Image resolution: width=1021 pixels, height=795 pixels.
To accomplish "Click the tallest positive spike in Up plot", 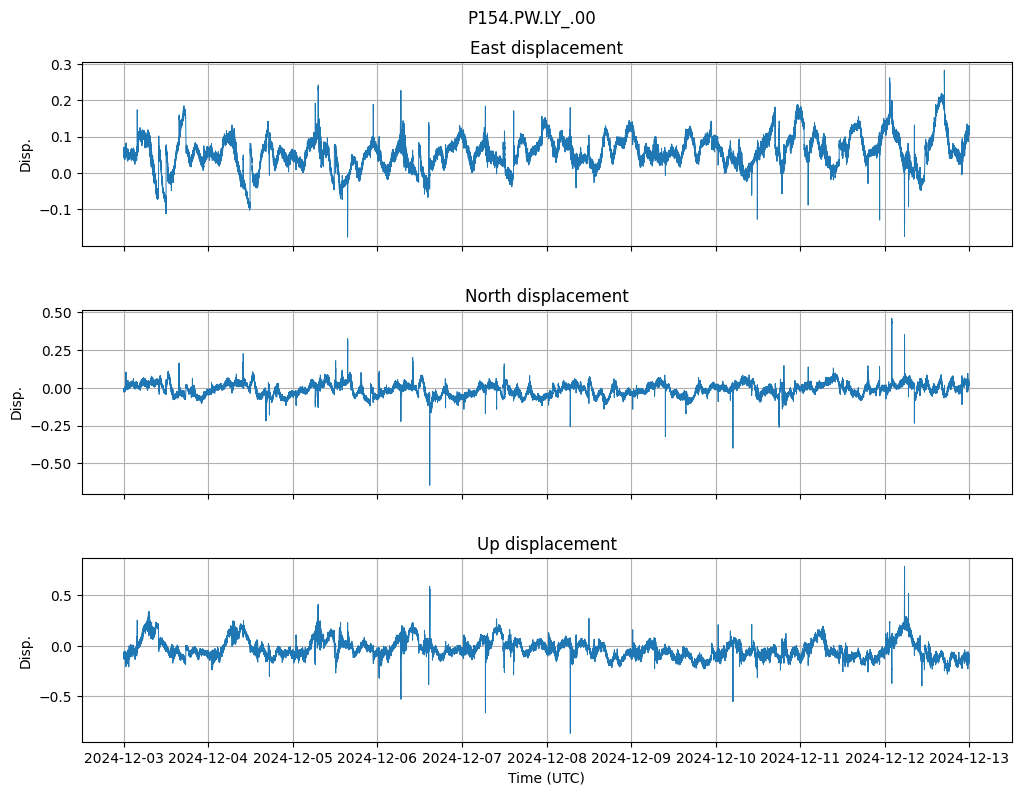I will click(x=904, y=569).
